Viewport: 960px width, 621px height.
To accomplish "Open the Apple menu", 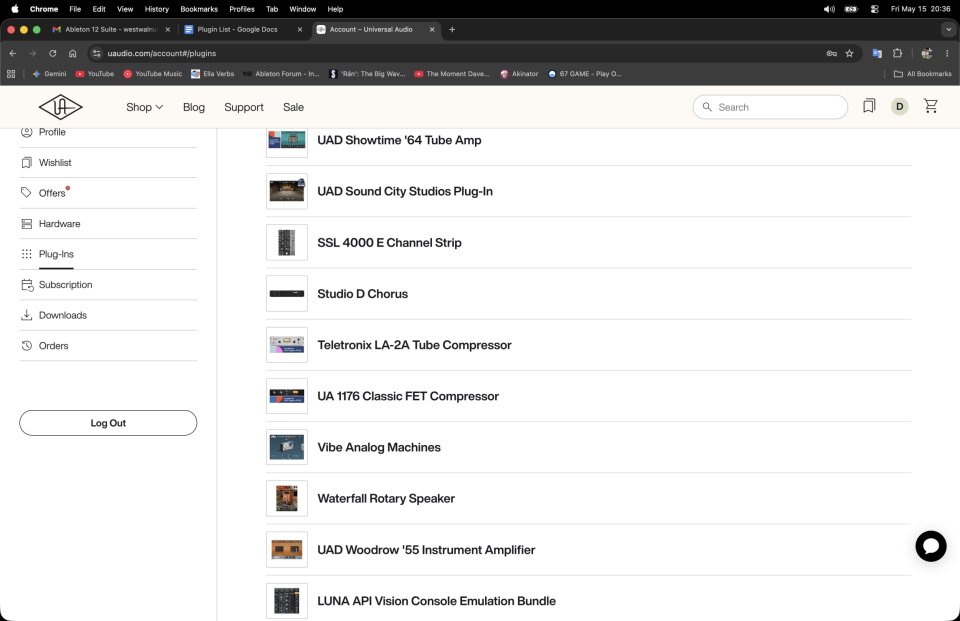I will 15,9.
